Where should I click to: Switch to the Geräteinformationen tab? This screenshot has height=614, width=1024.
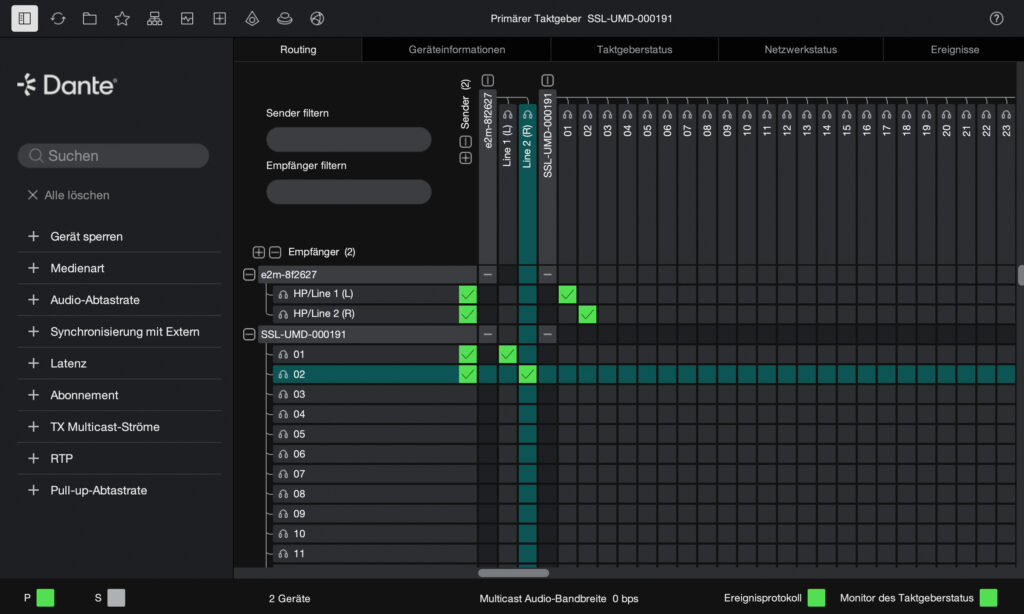pyautogui.click(x=456, y=49)
